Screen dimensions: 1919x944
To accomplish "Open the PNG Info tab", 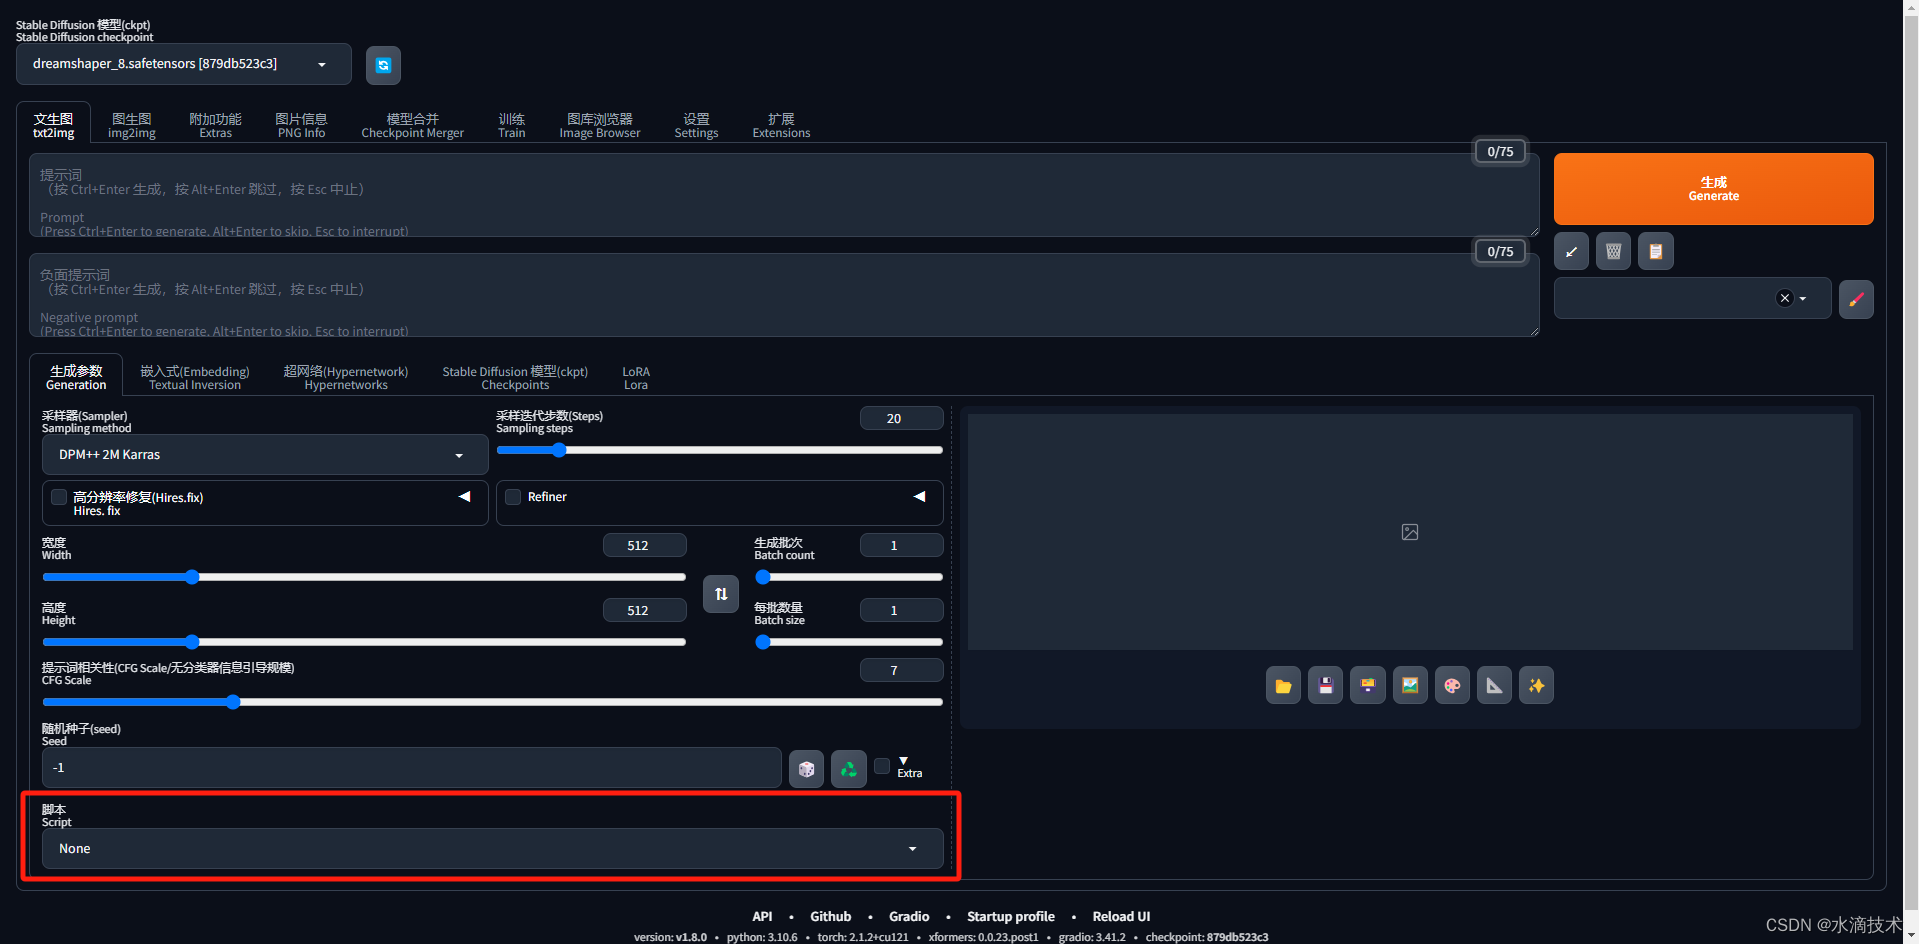I will tap(301, 126).
